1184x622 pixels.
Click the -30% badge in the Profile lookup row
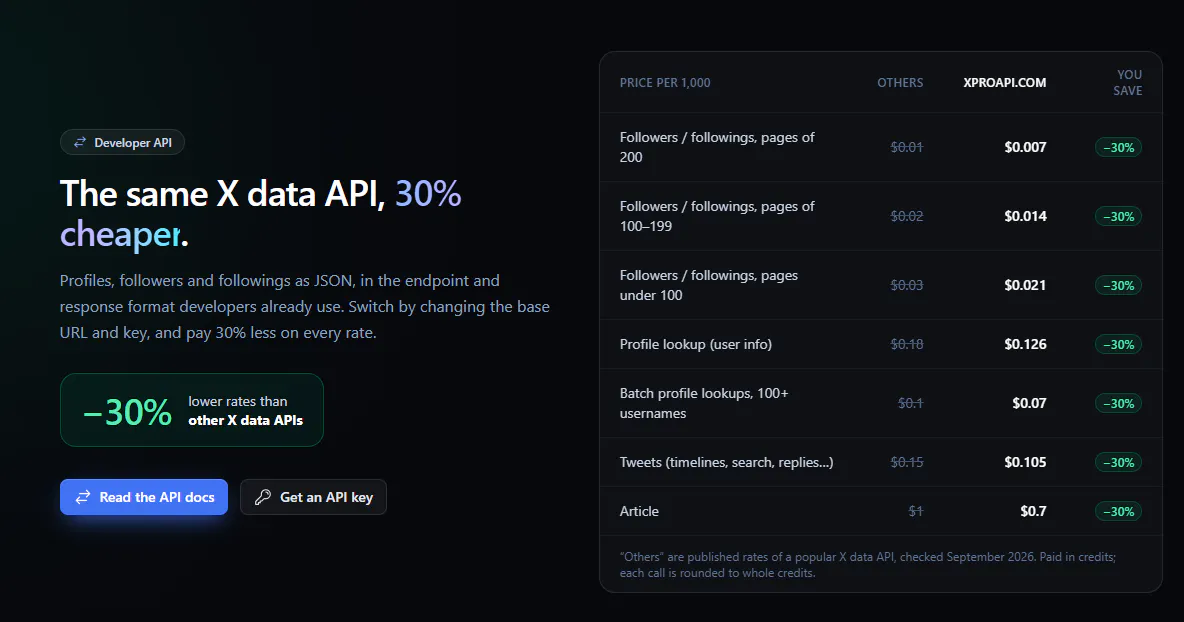click(x=1118, y=344)
